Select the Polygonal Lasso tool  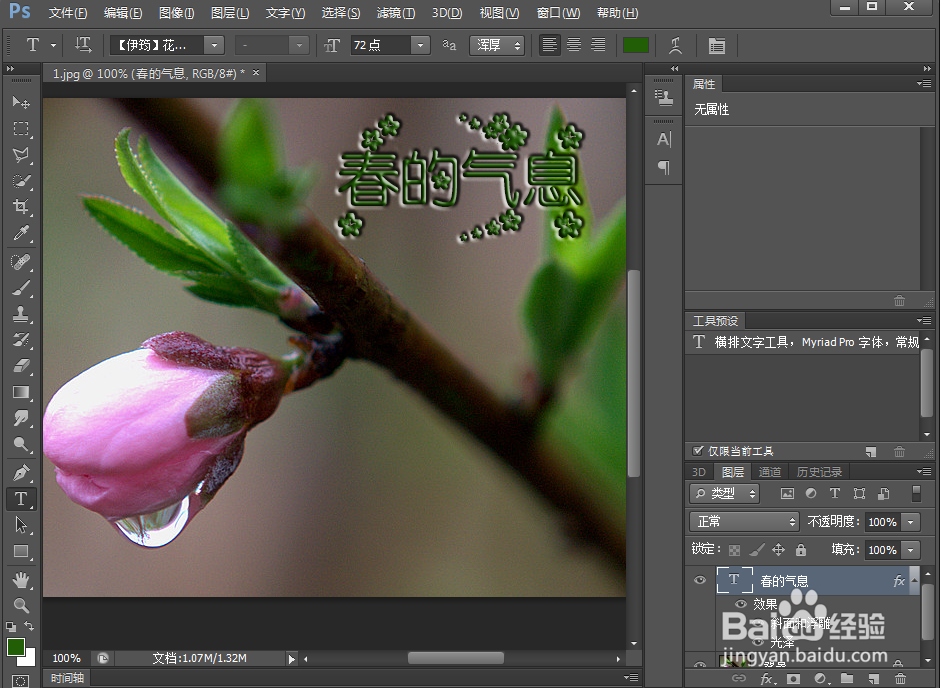21,155
